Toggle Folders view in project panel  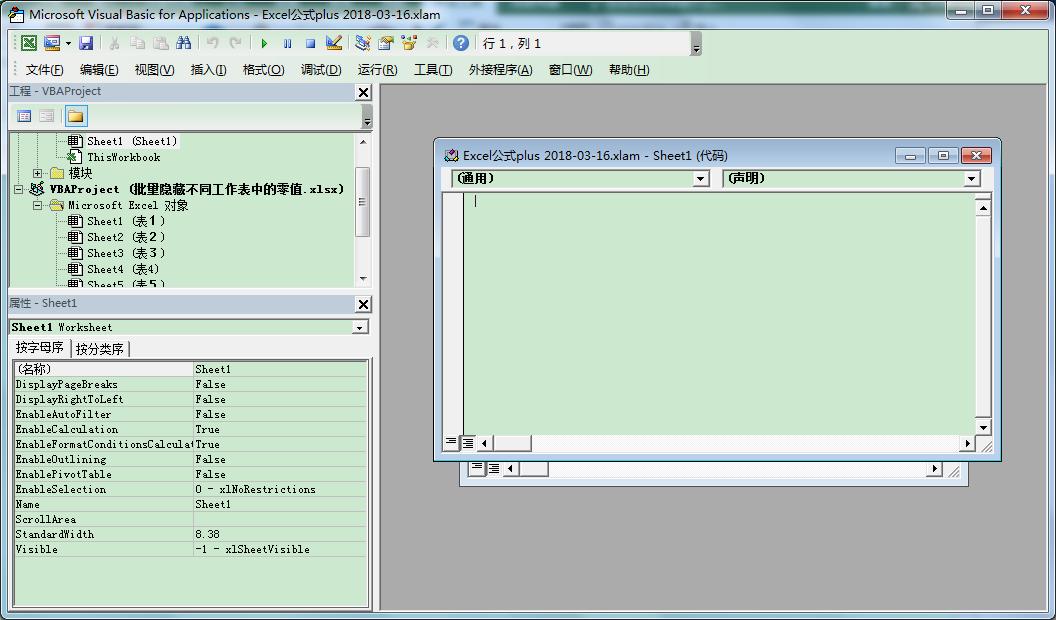pyautogui.click(x=76, y=116)
